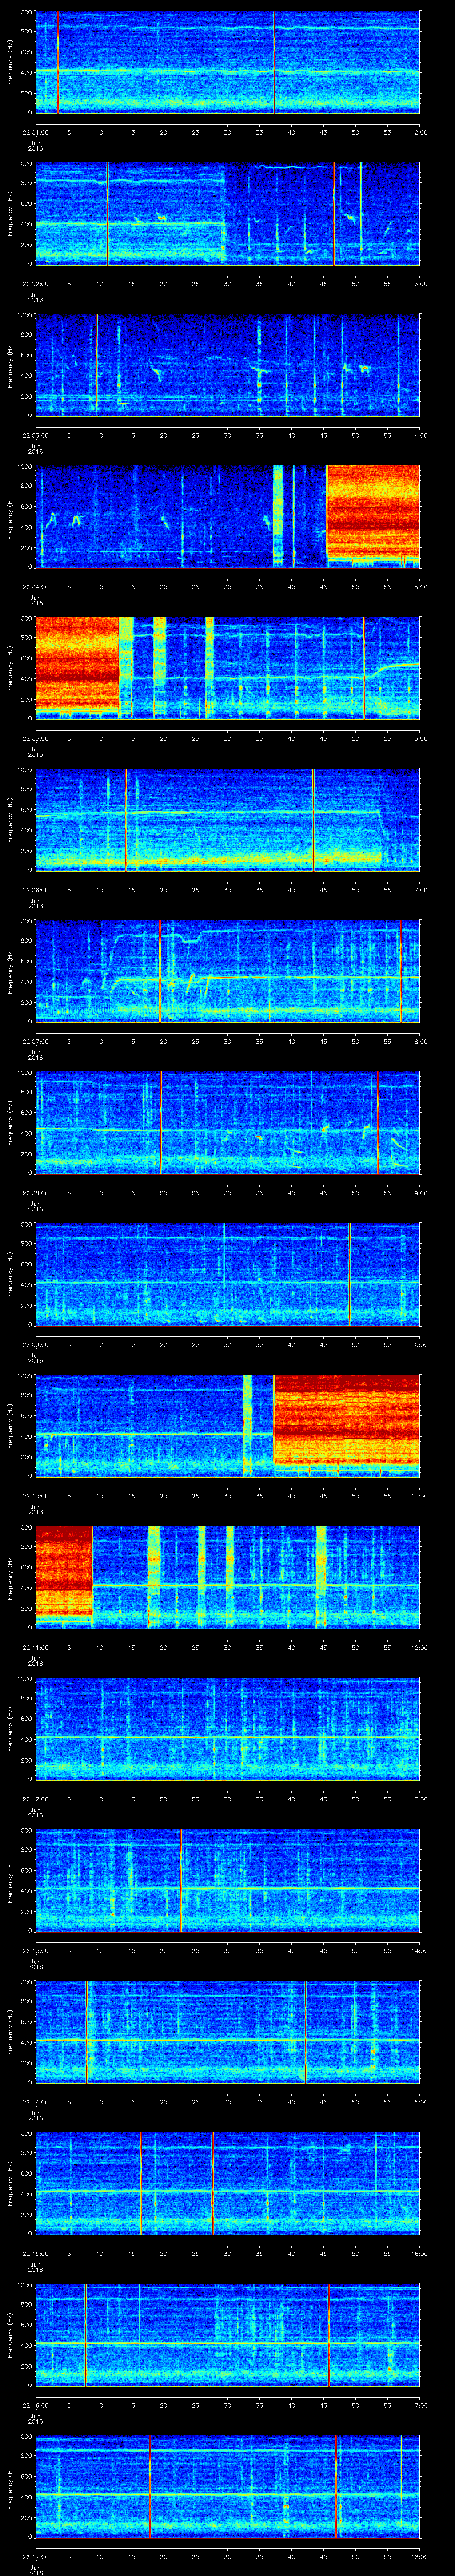Click the 22:11:00 time axis label
The width and height of the screenshot is (455, 2576).
tap(35, 1647)
